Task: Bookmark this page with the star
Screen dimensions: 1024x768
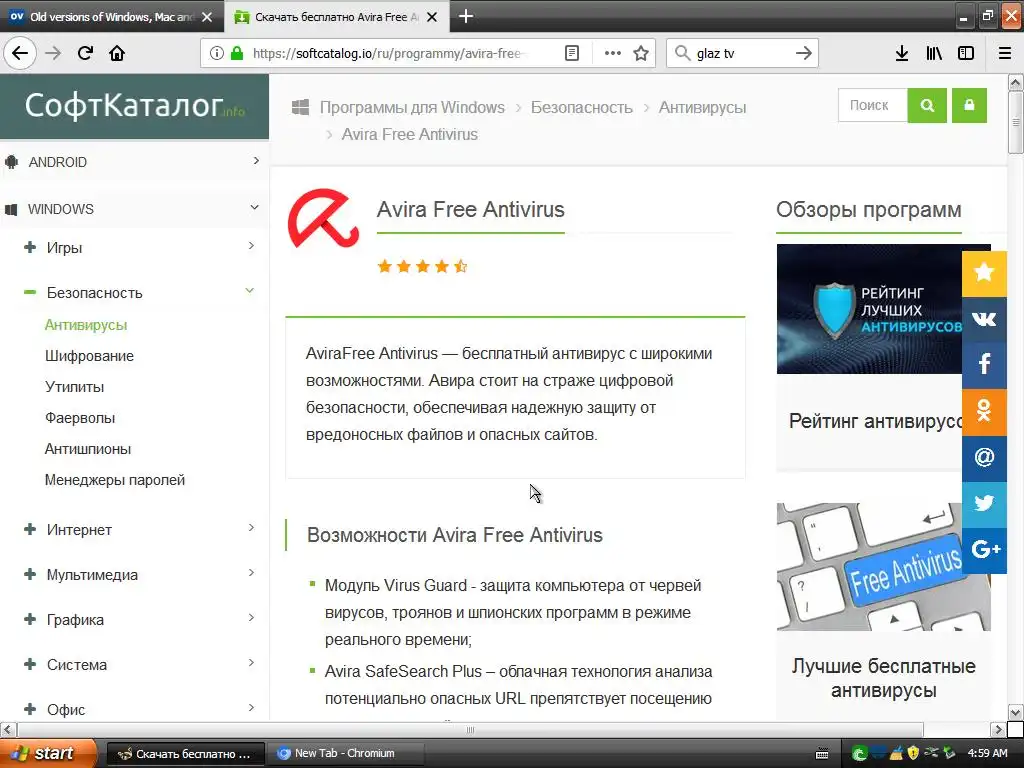Action: (641, 53)
